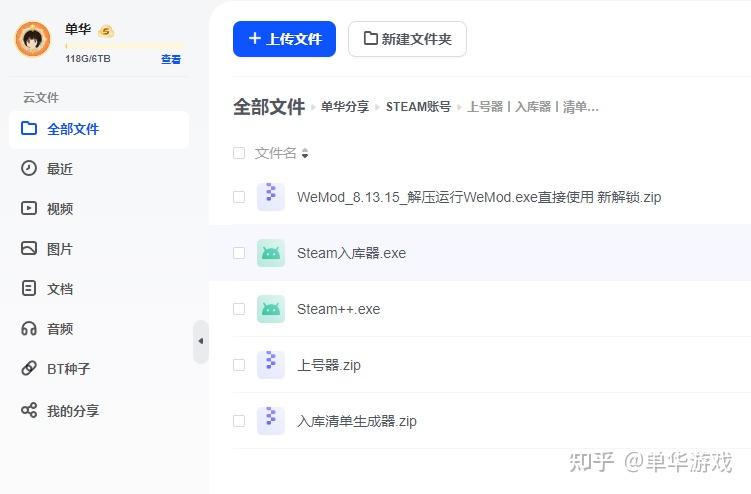Check the 入库清单生成器.zip checkbox
This screenshot has width=751, height=494.
coord(239,421)
